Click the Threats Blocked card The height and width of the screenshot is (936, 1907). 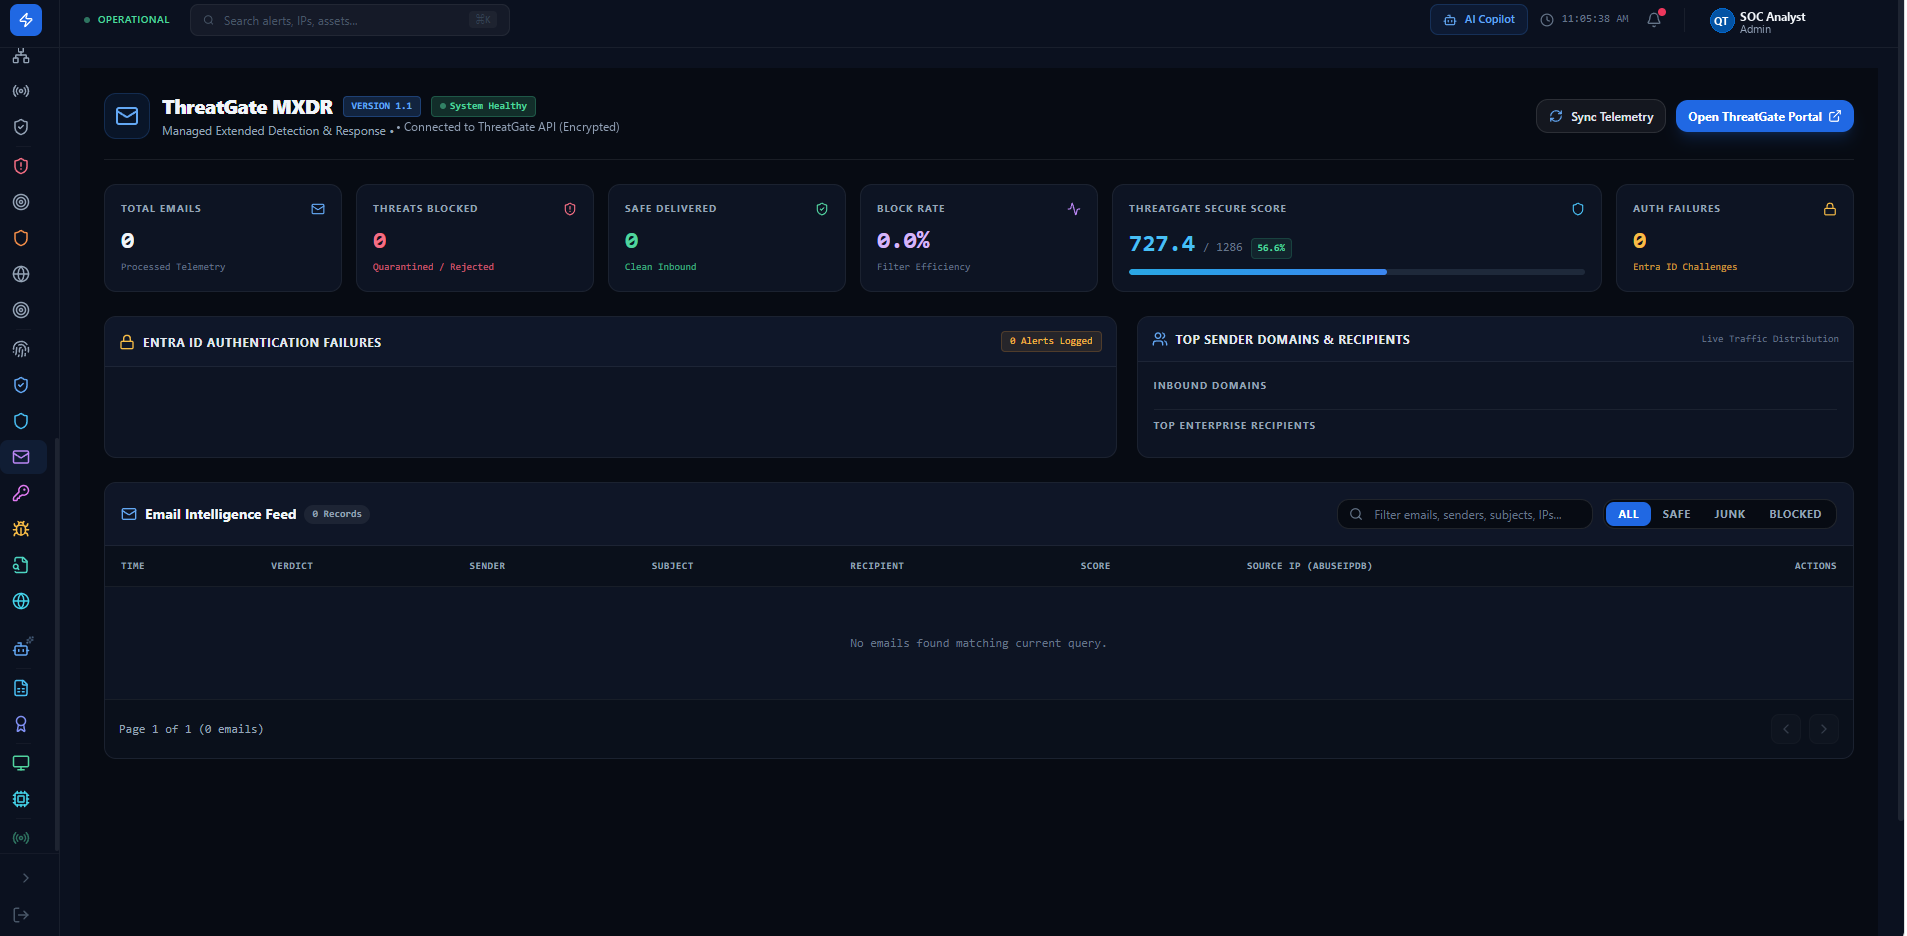[475, 238]
